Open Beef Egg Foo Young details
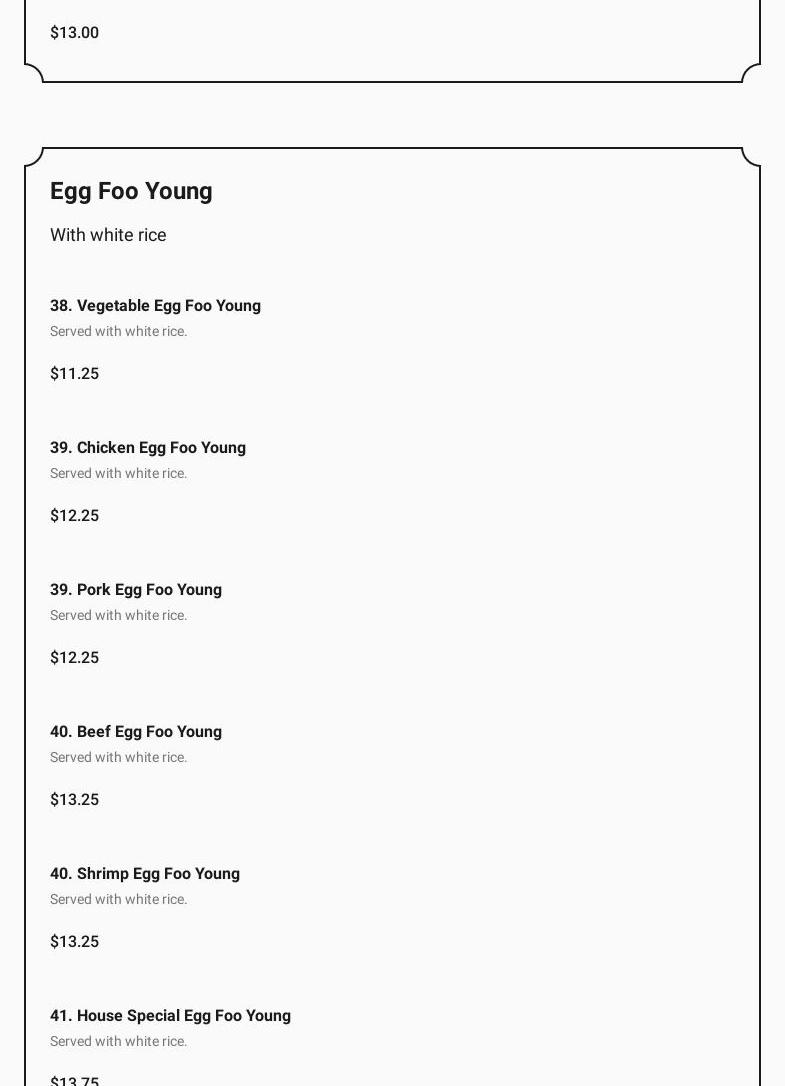The width and height of the screenshot is (785, 1086). tap(136, 732)
